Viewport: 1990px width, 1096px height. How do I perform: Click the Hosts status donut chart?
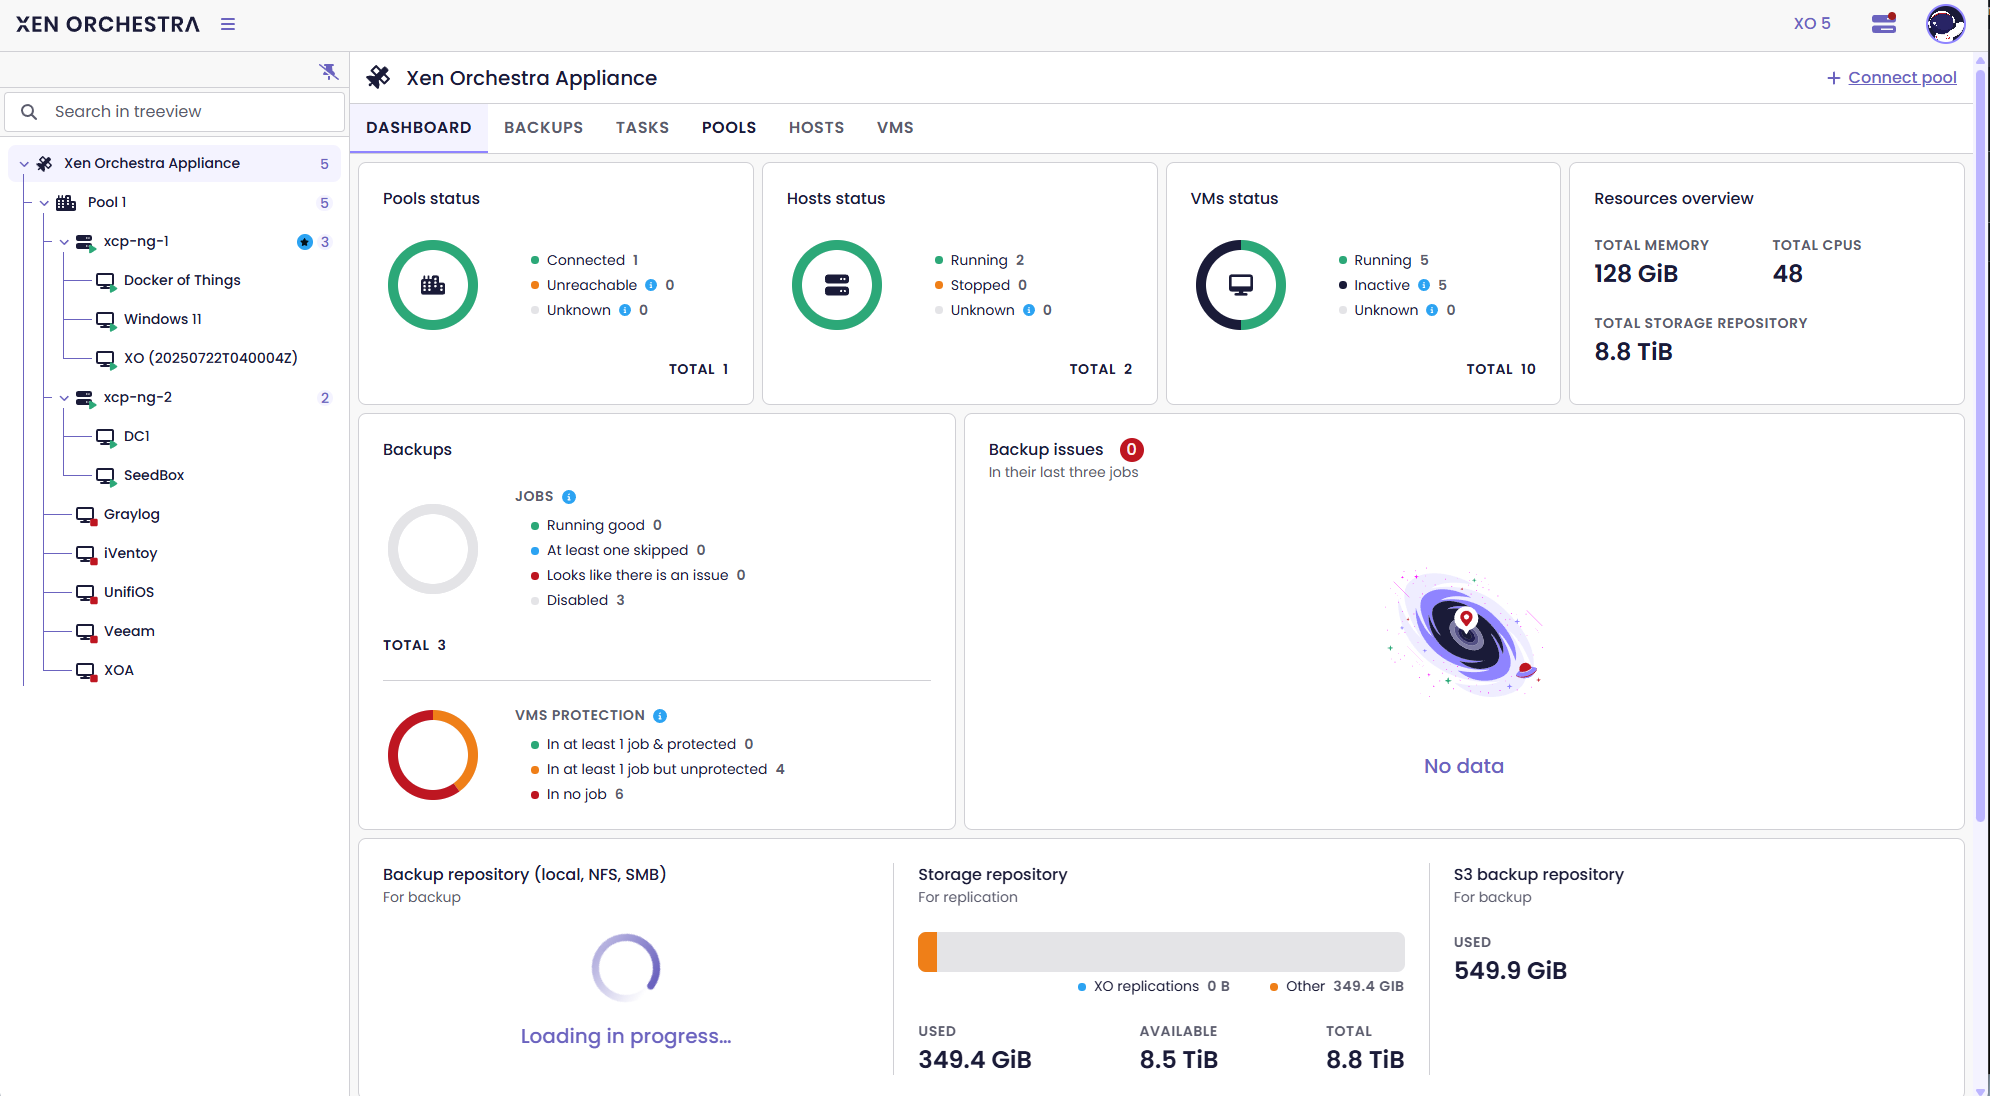click(837, 285)
